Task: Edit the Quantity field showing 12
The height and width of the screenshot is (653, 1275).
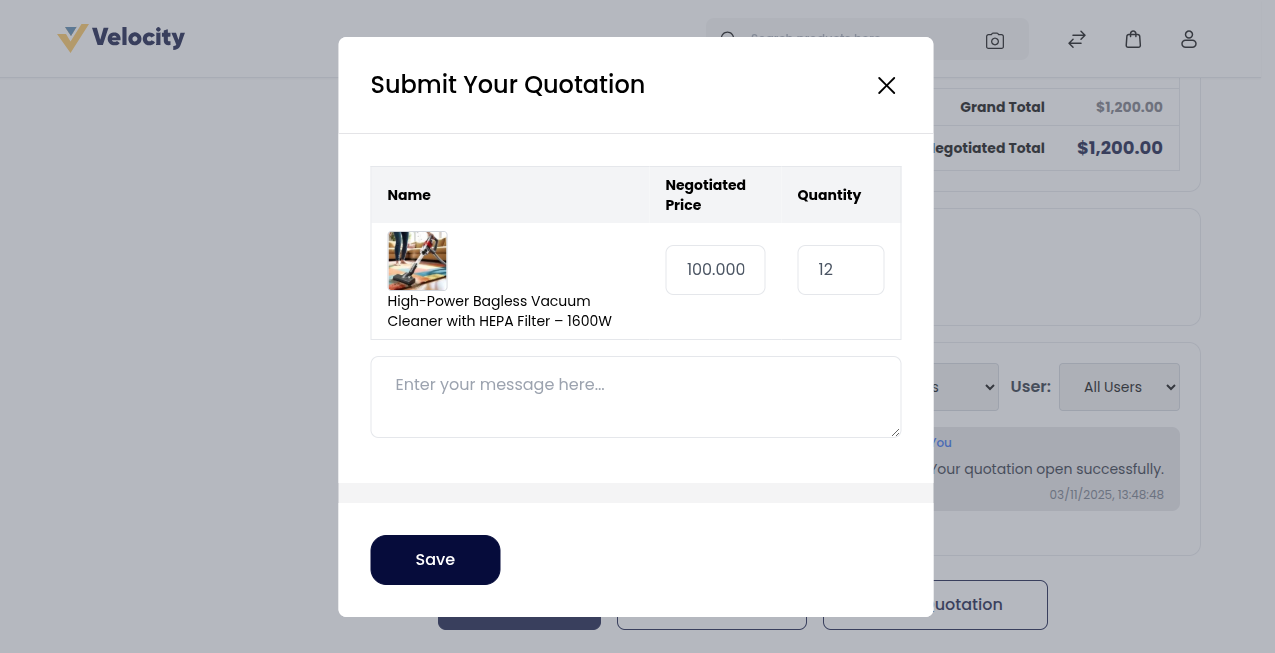Action: 840,269
